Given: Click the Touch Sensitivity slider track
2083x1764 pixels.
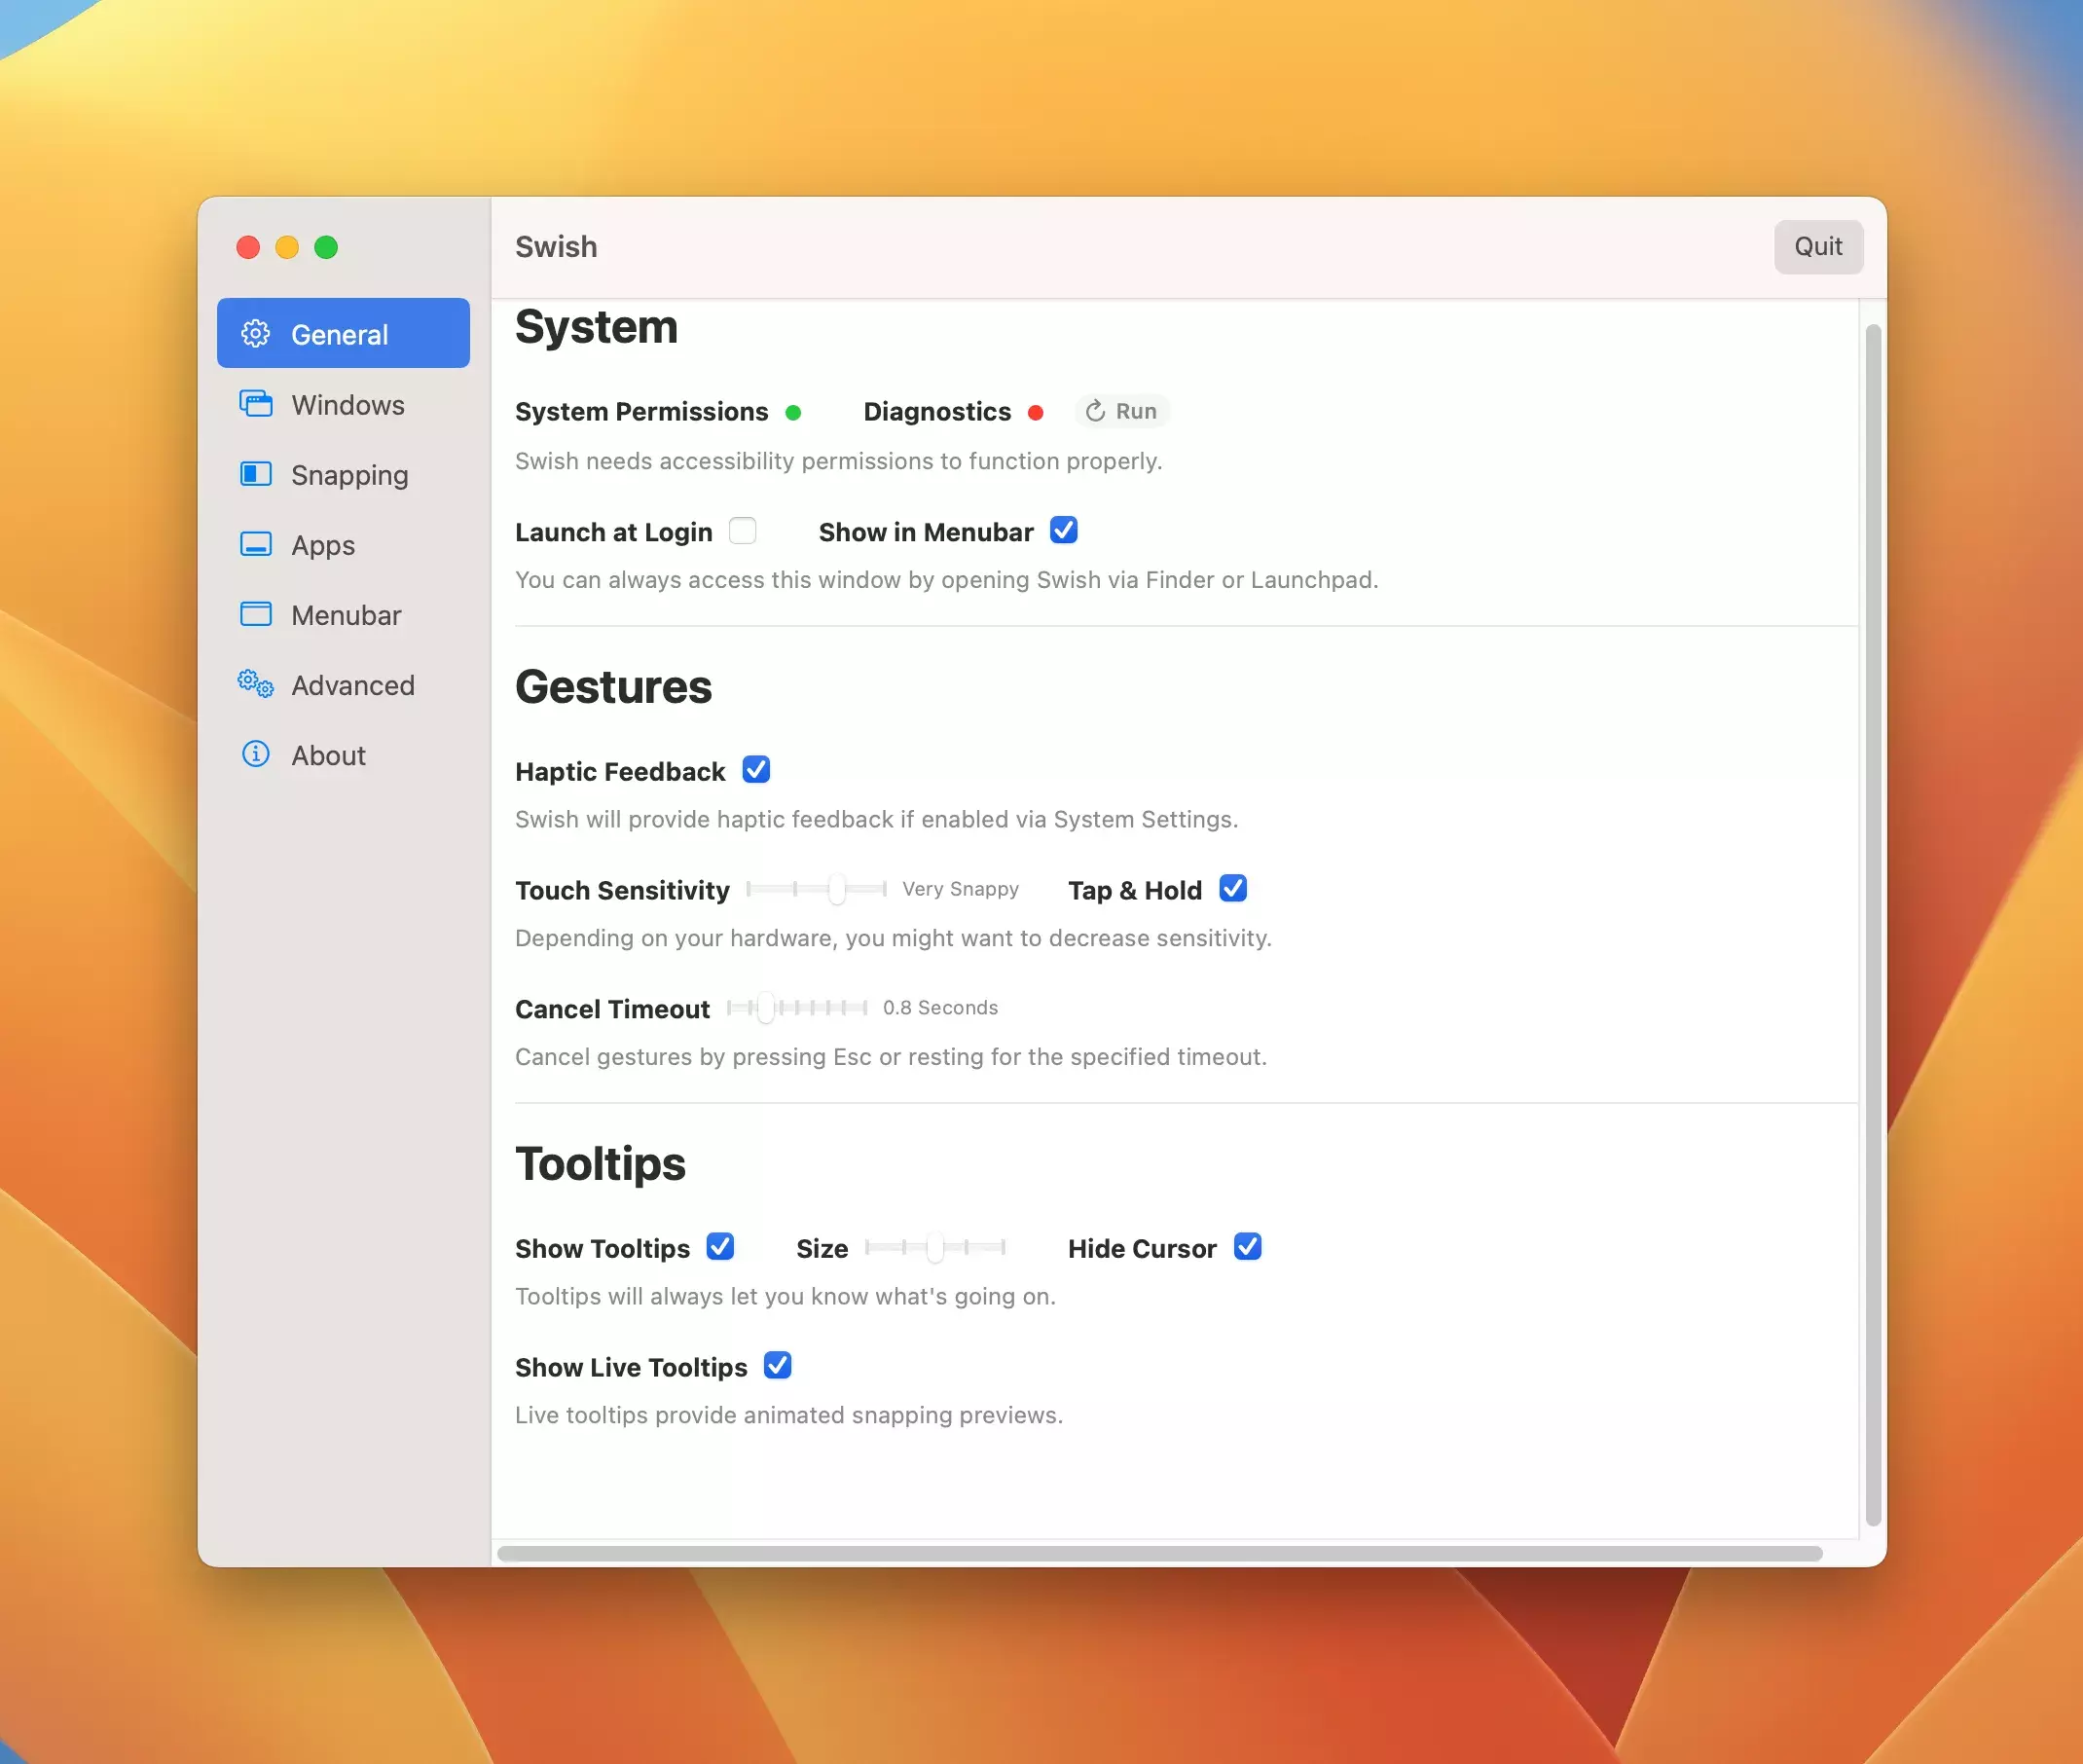Looking at the screenshot, I should 816,889.
